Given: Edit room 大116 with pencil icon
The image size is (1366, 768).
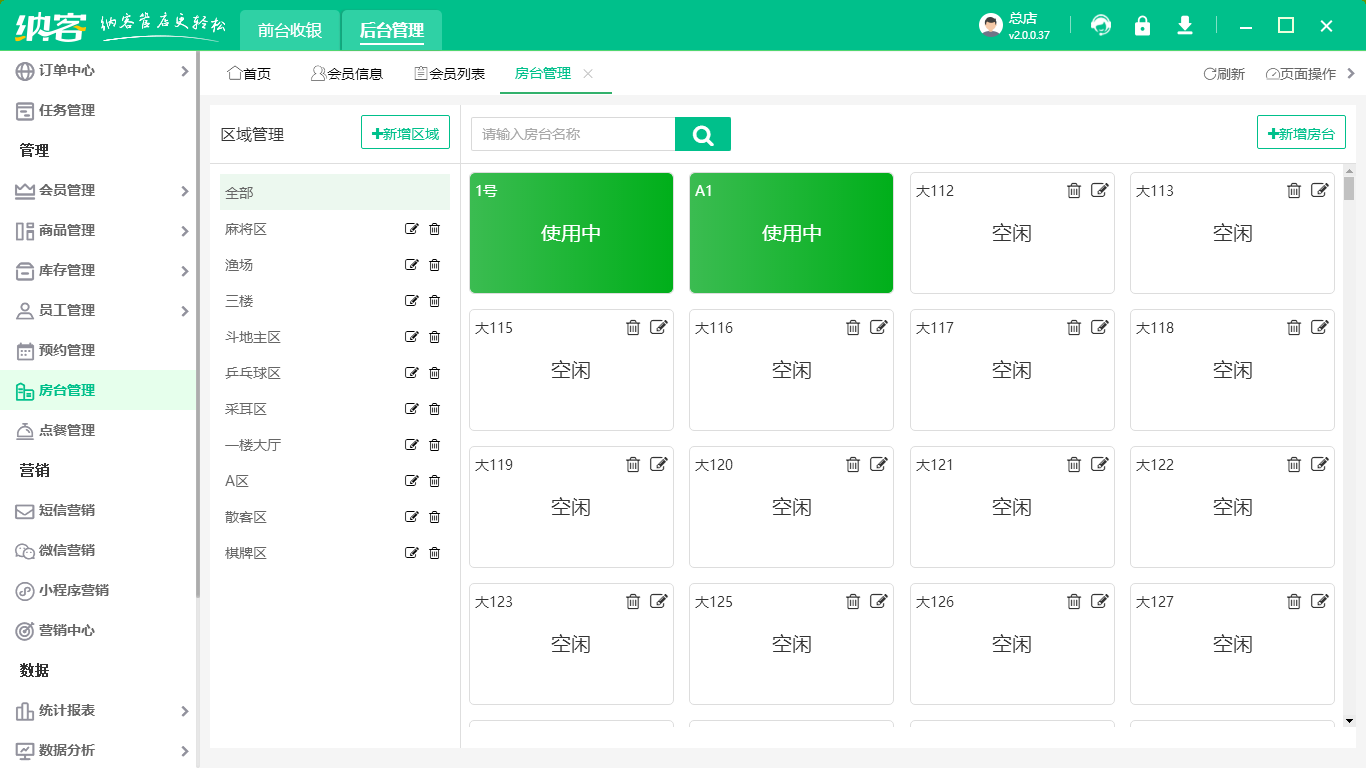Looking at the screenshot, I should click(879, 327).
